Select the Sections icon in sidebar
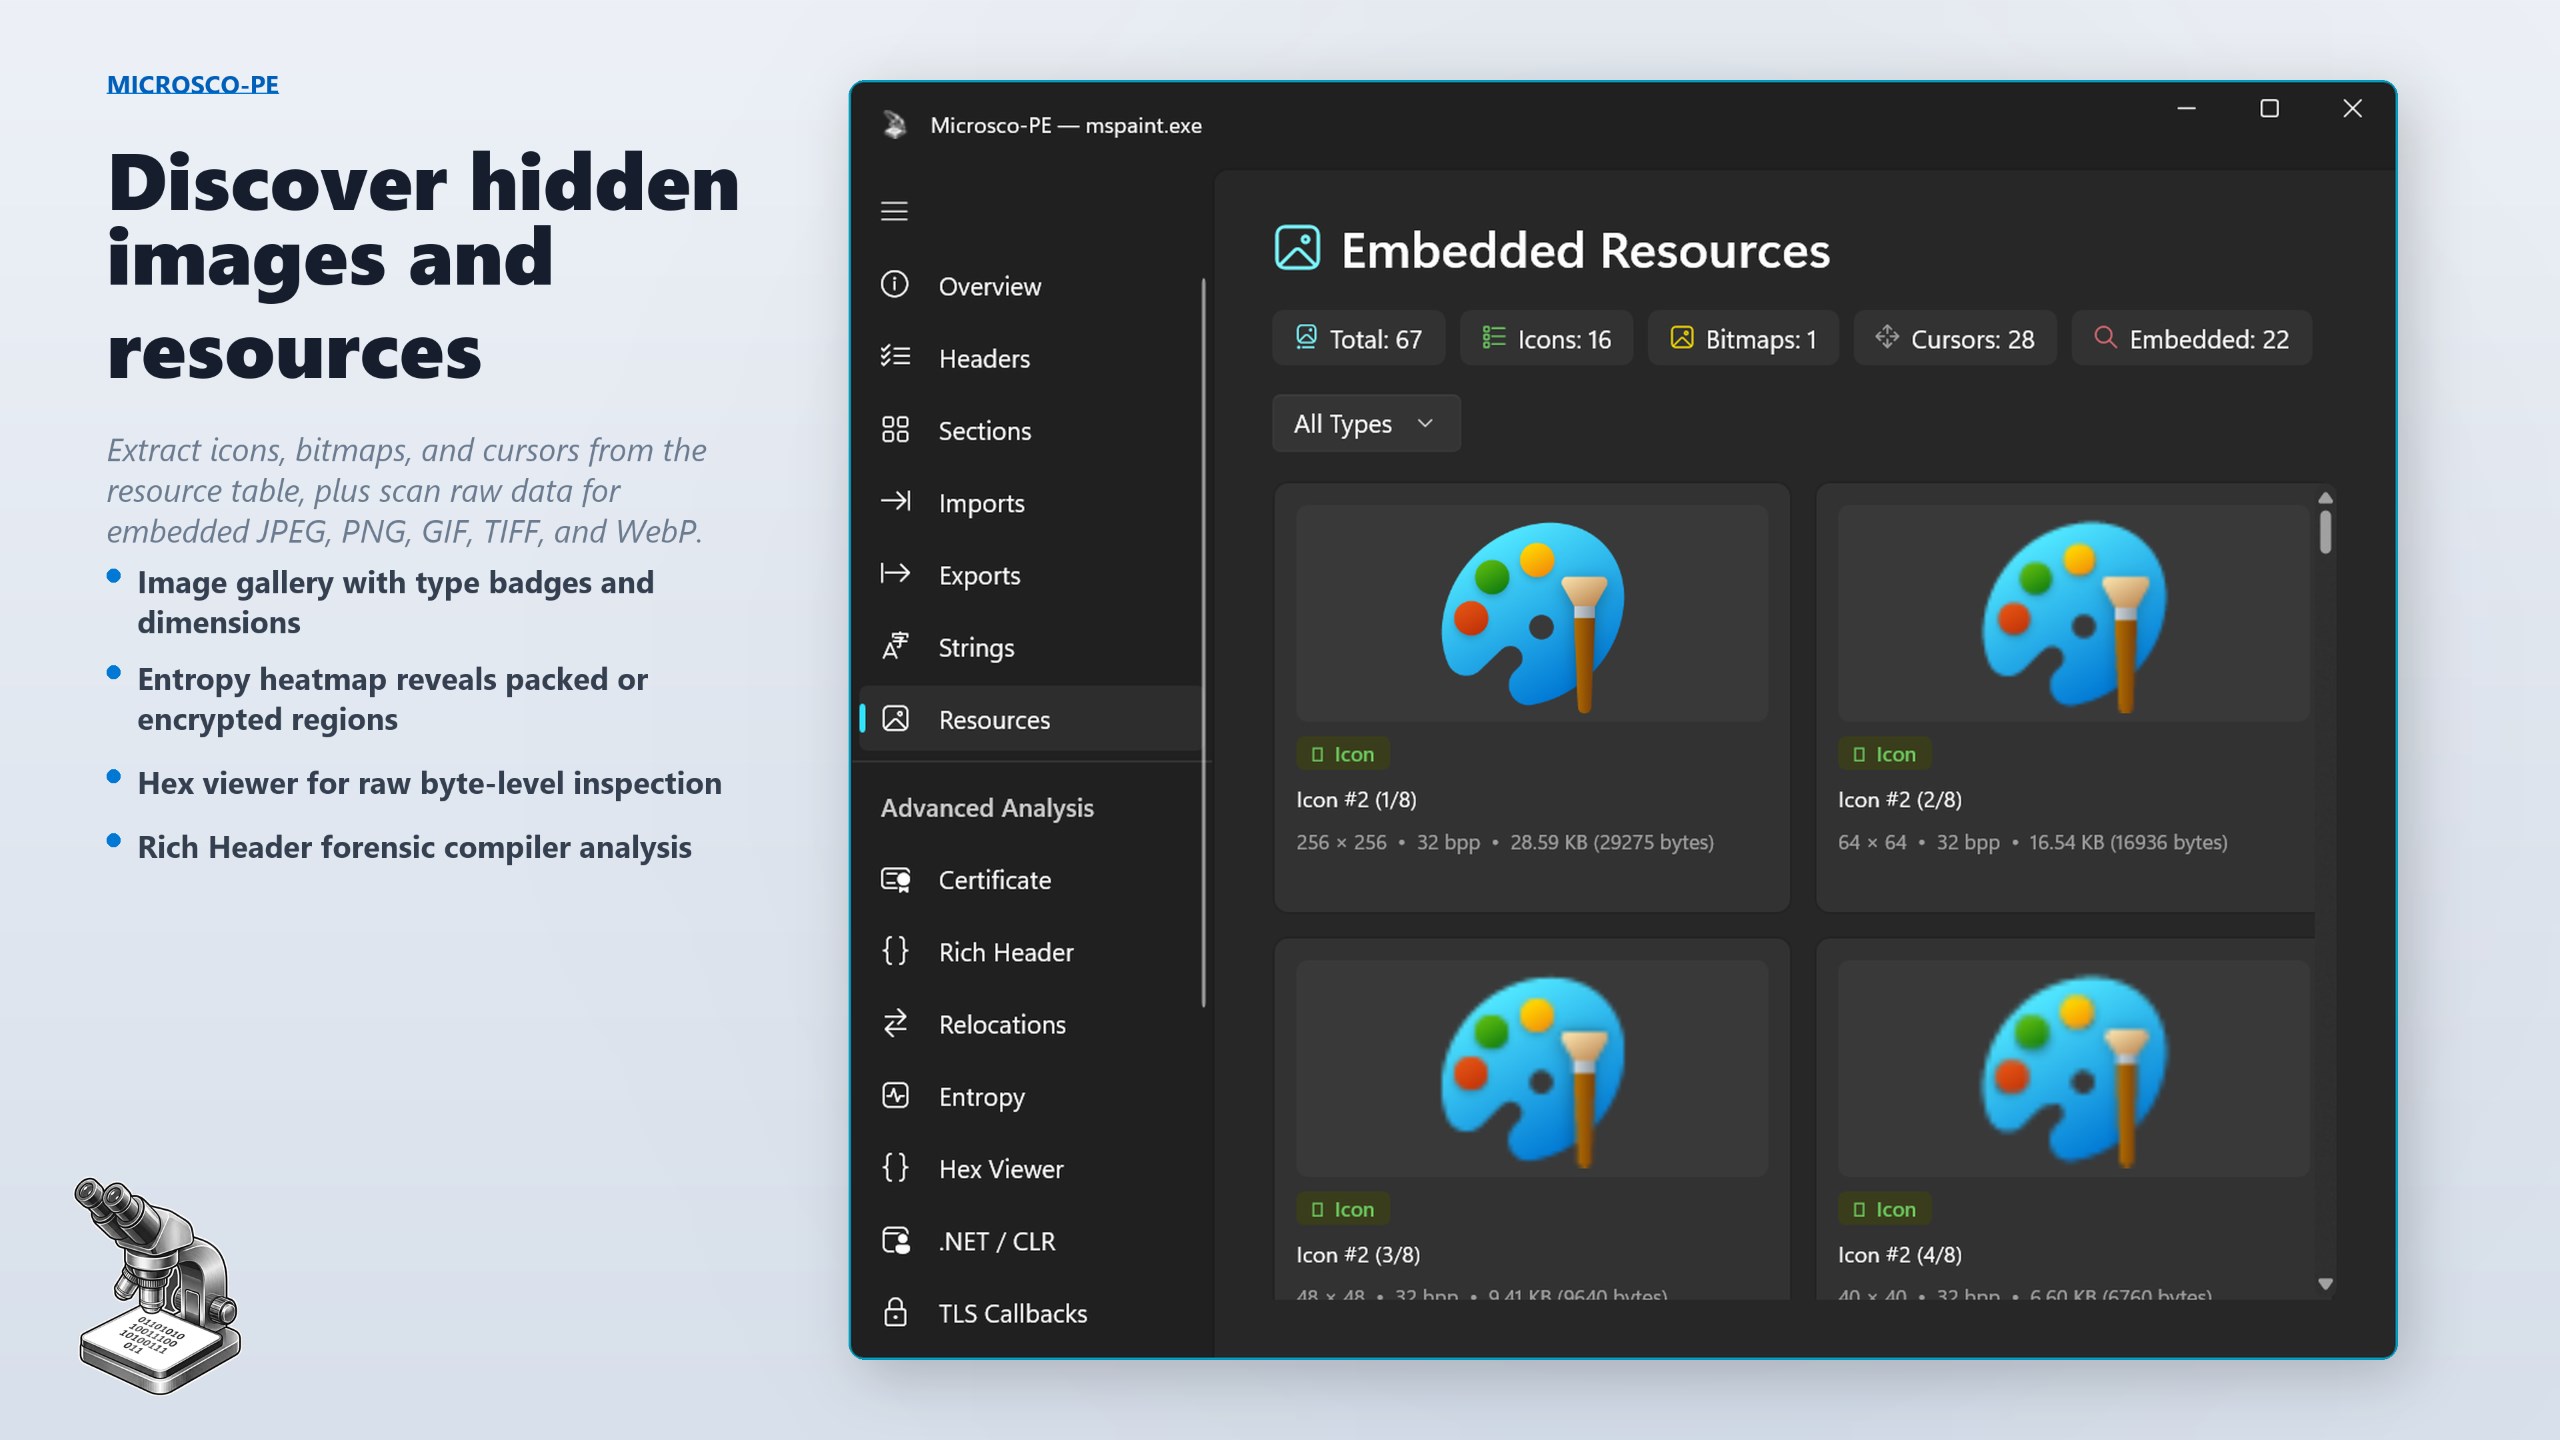 [x=895, y=430]
